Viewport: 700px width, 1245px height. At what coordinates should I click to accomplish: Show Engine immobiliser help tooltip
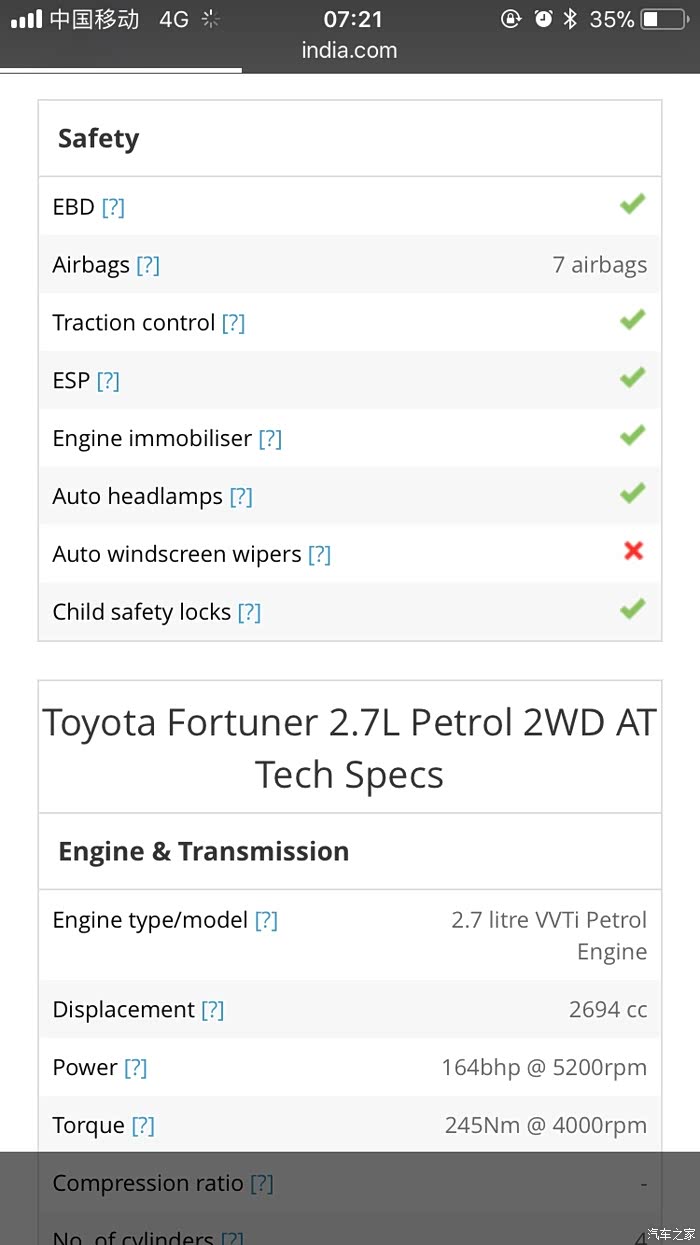coord(270,439)
